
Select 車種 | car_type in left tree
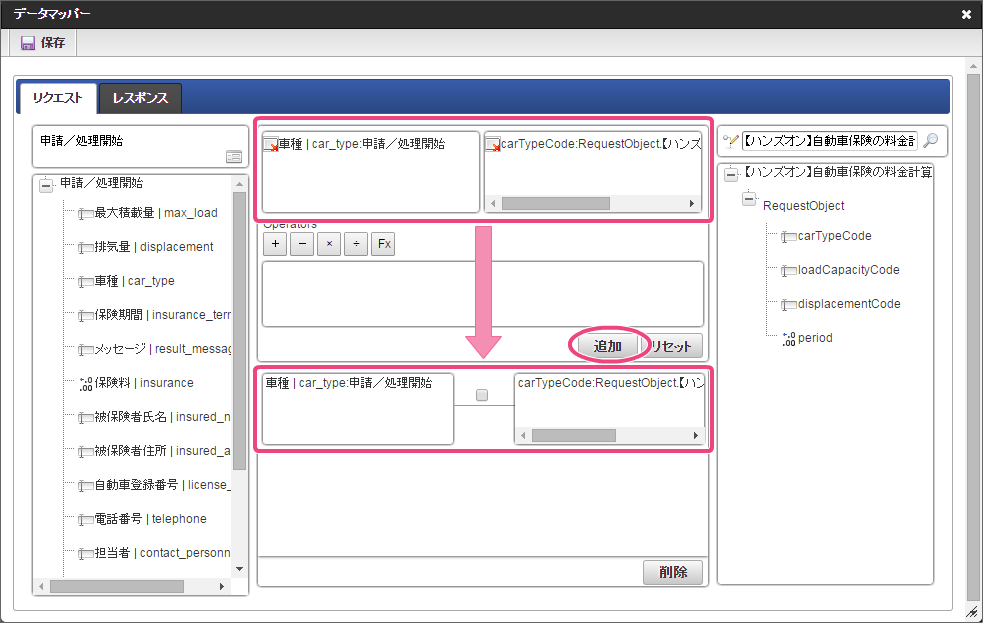[134, 281]
